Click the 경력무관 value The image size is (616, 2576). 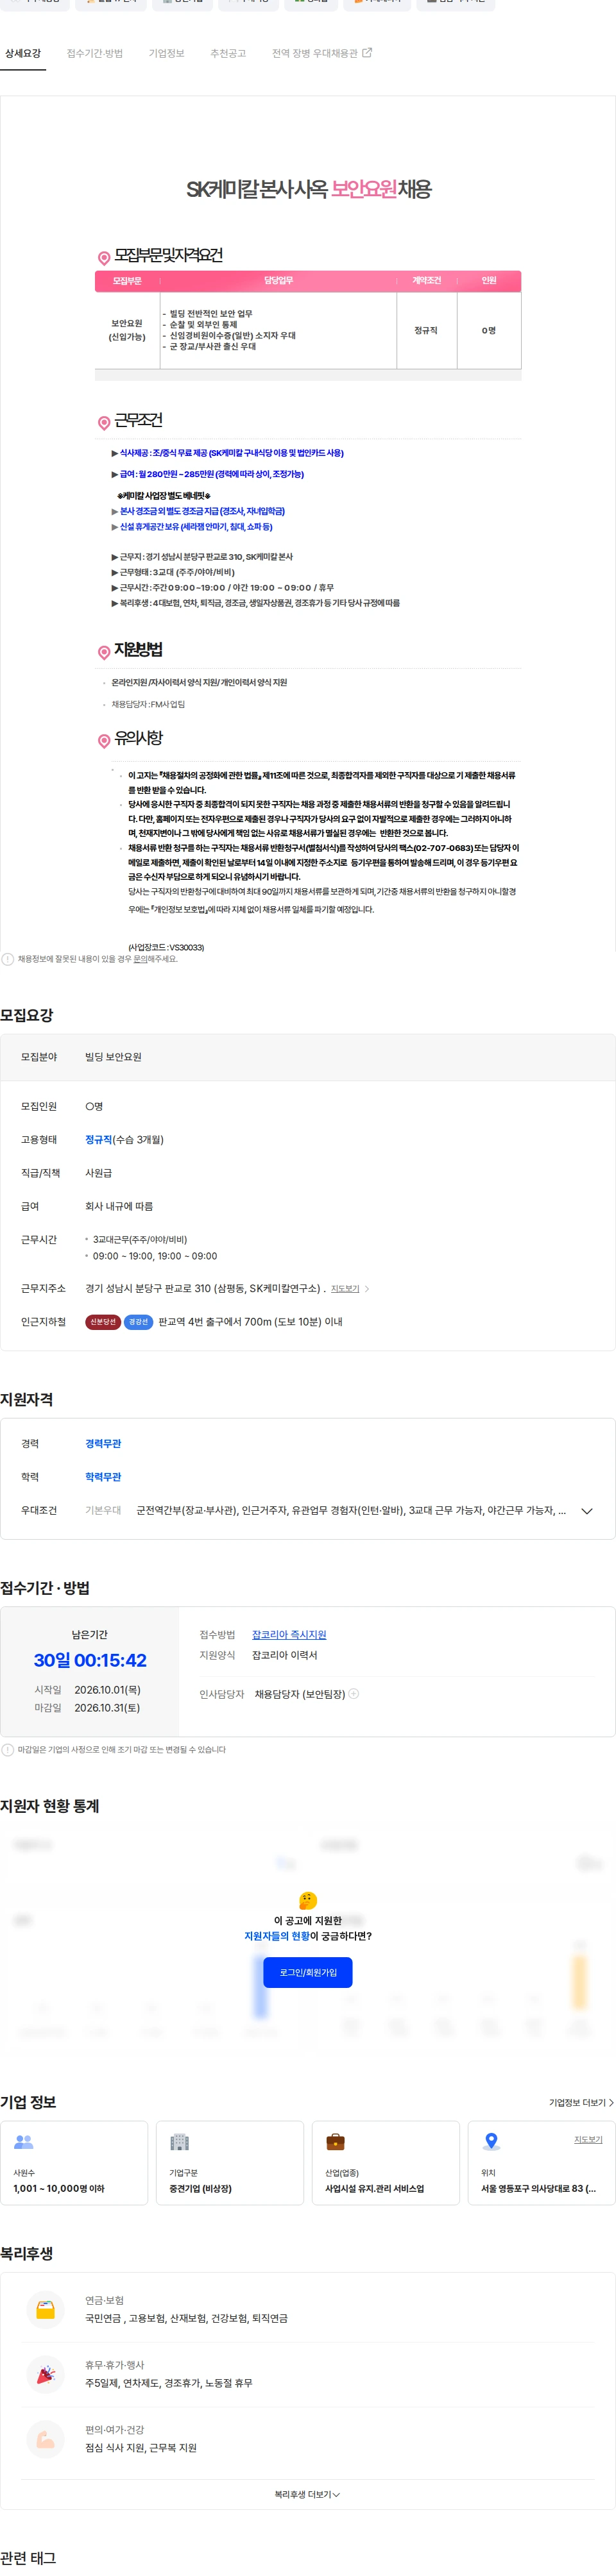[x=103, y=1444]
